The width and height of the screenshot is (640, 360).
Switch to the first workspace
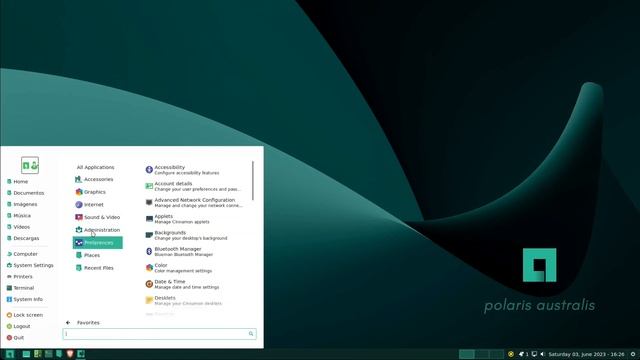coord(467,354)
